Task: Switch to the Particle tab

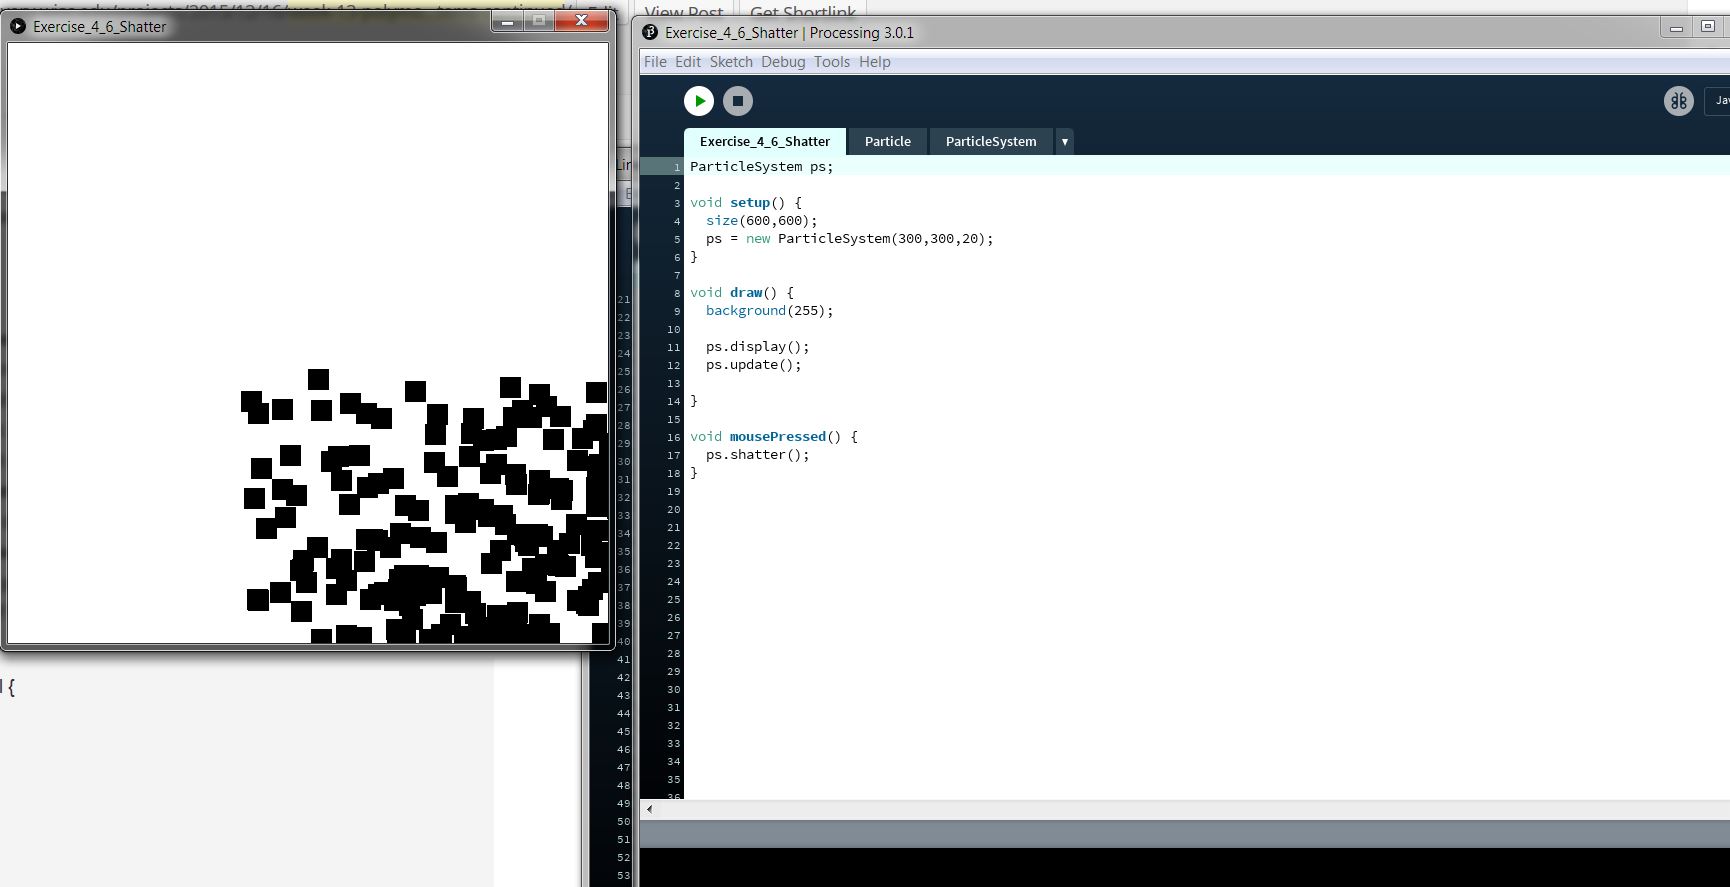Action: [x=887, y=142]
